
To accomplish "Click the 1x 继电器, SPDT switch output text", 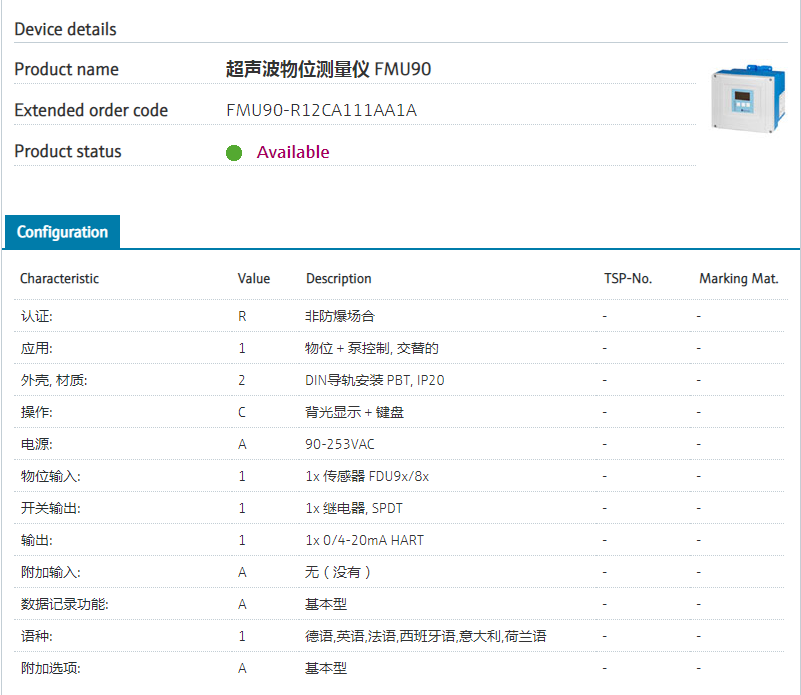I will 354,508.
